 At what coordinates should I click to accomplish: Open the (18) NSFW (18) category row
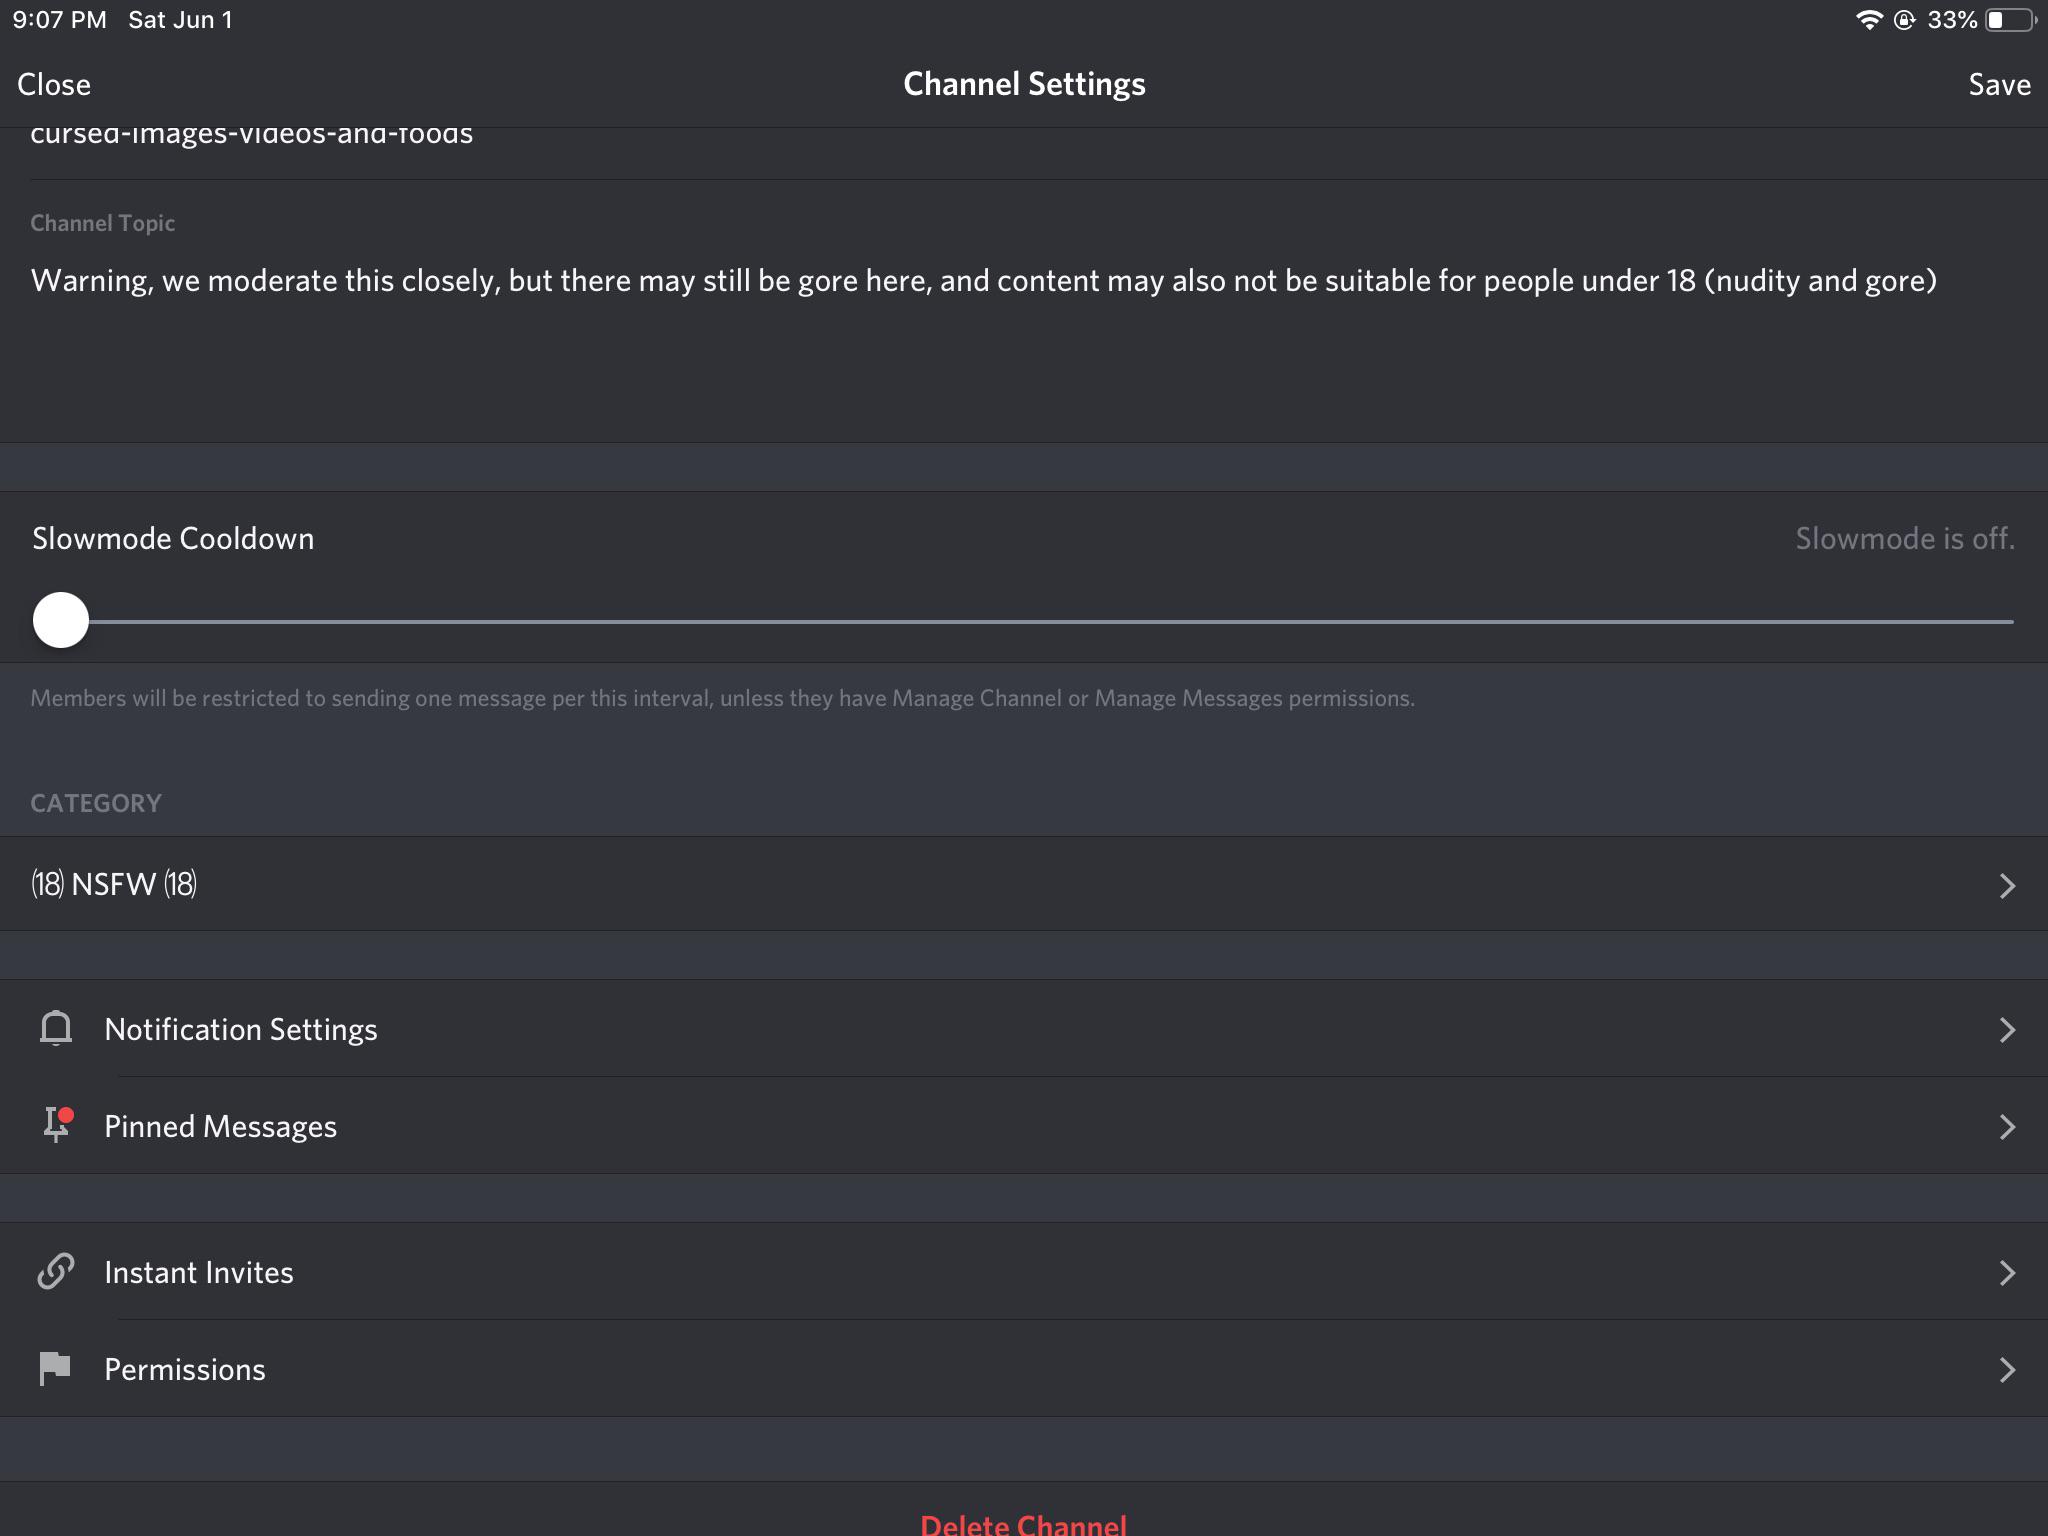[1024, 884]
